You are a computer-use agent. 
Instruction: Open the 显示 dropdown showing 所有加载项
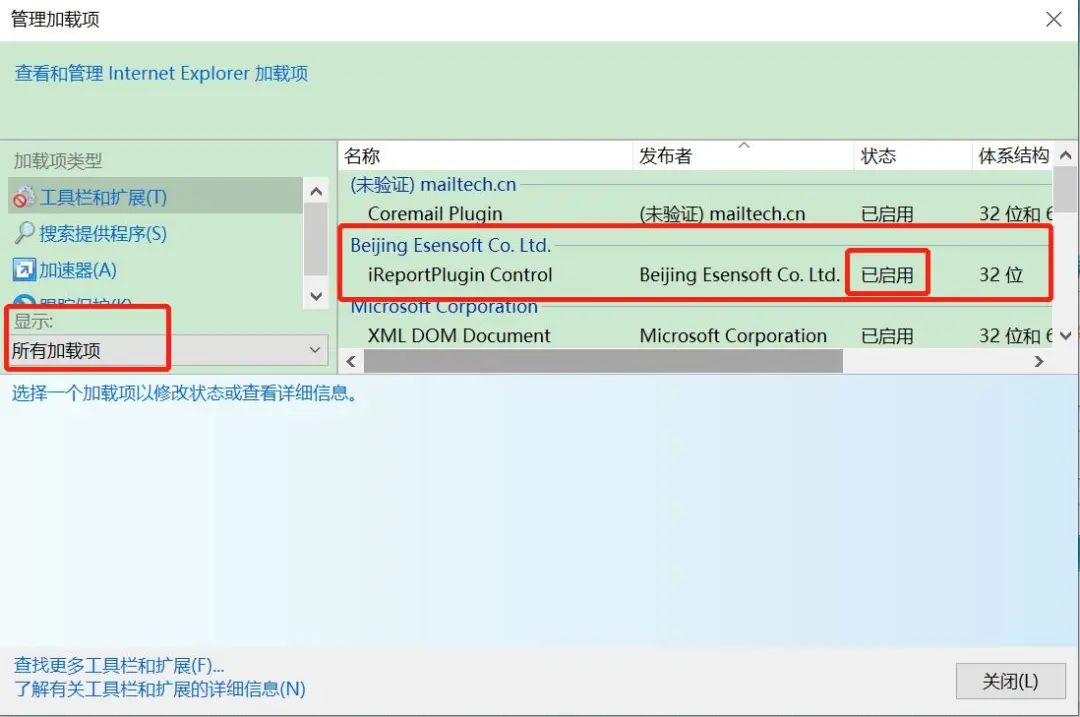[169, 350]
